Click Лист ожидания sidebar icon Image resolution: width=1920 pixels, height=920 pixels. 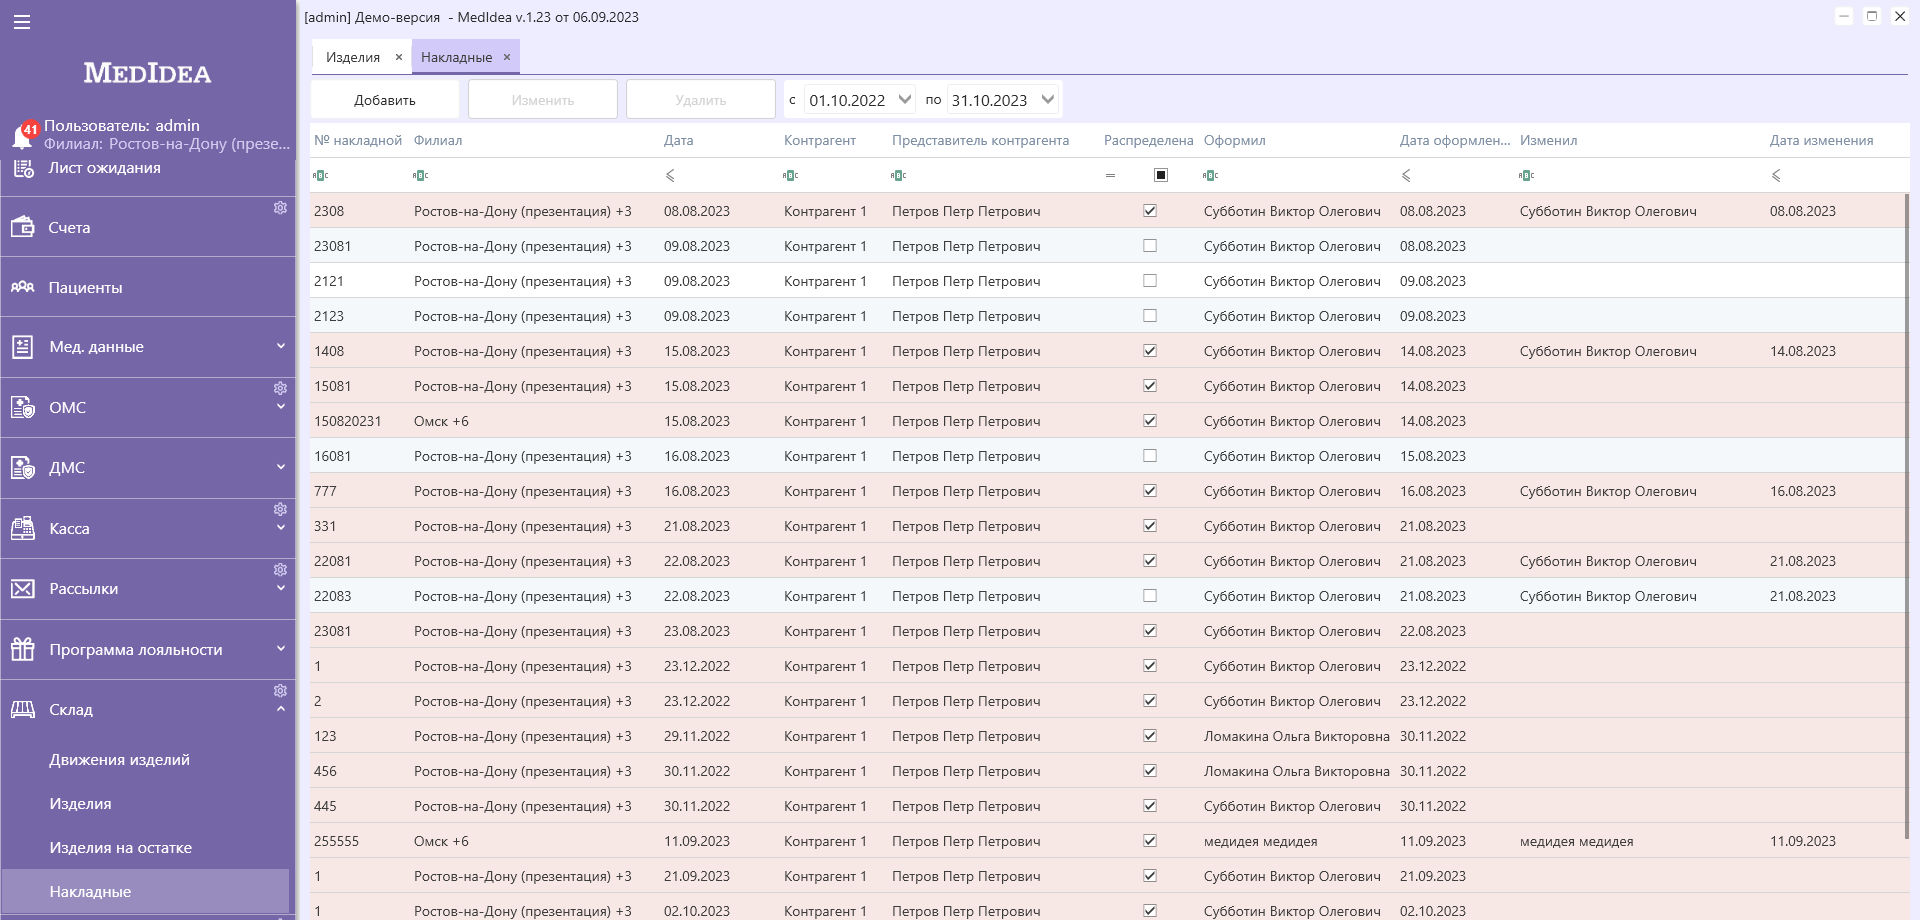[23, 167]
